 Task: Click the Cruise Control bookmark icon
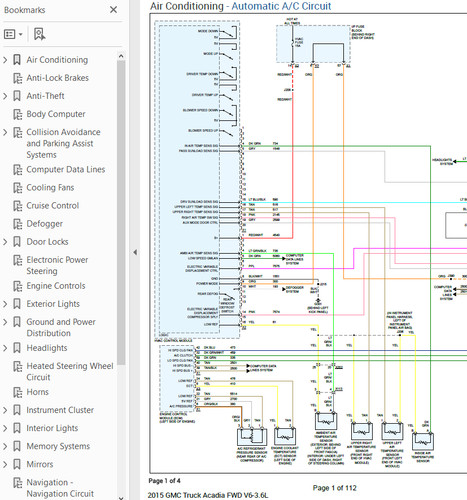(x=17, y=206)
